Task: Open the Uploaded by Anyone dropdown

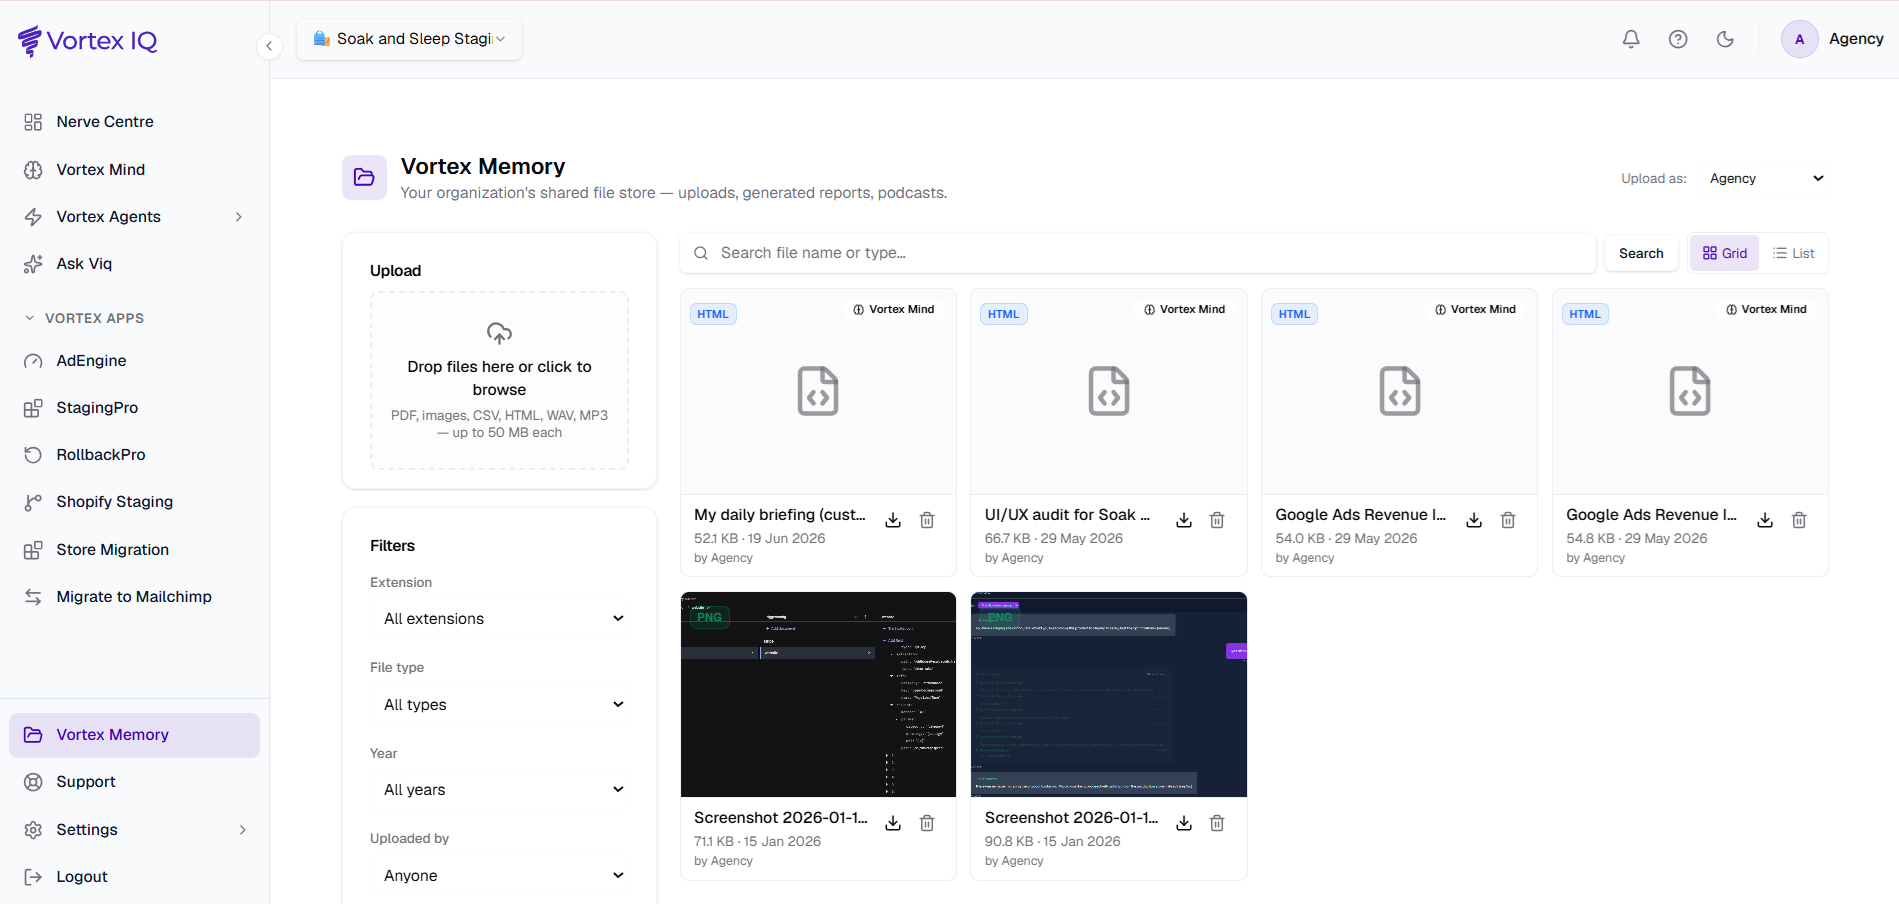Action: tap(500, 876)
